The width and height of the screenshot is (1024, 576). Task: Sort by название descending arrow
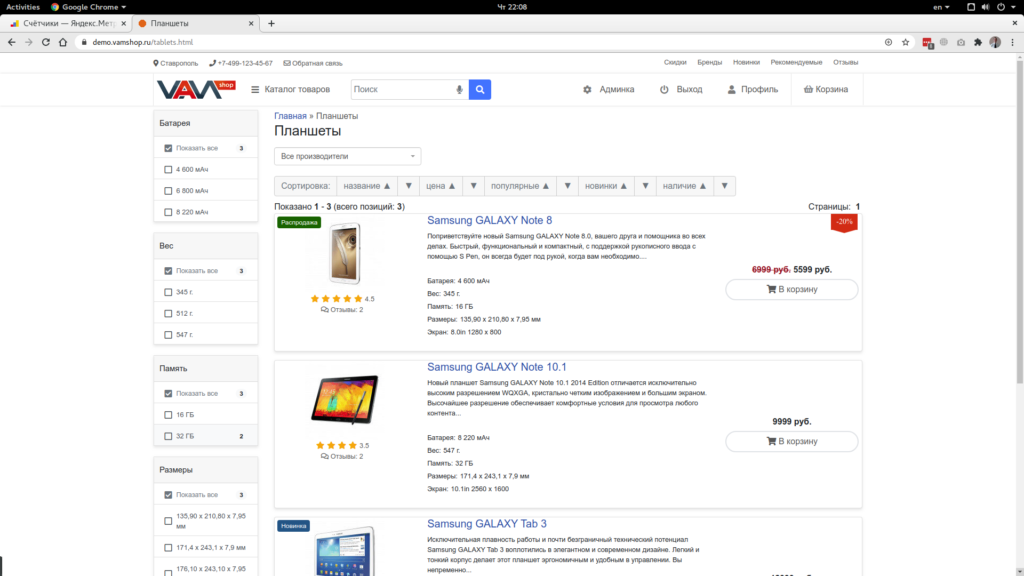(x=409, y=186)
